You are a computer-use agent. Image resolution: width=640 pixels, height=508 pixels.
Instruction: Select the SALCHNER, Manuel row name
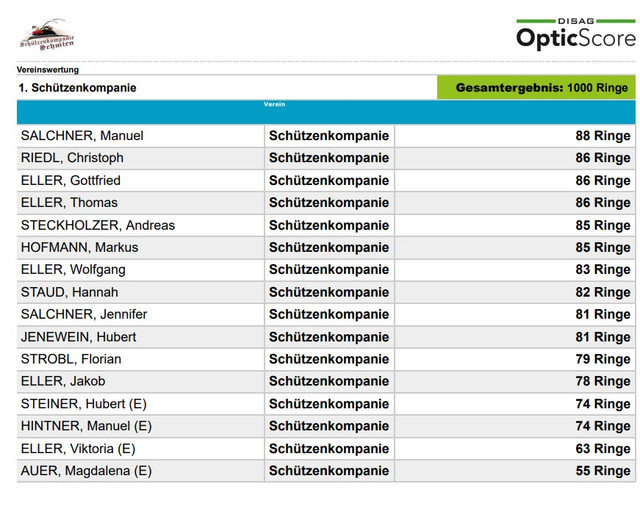[82, 135]
